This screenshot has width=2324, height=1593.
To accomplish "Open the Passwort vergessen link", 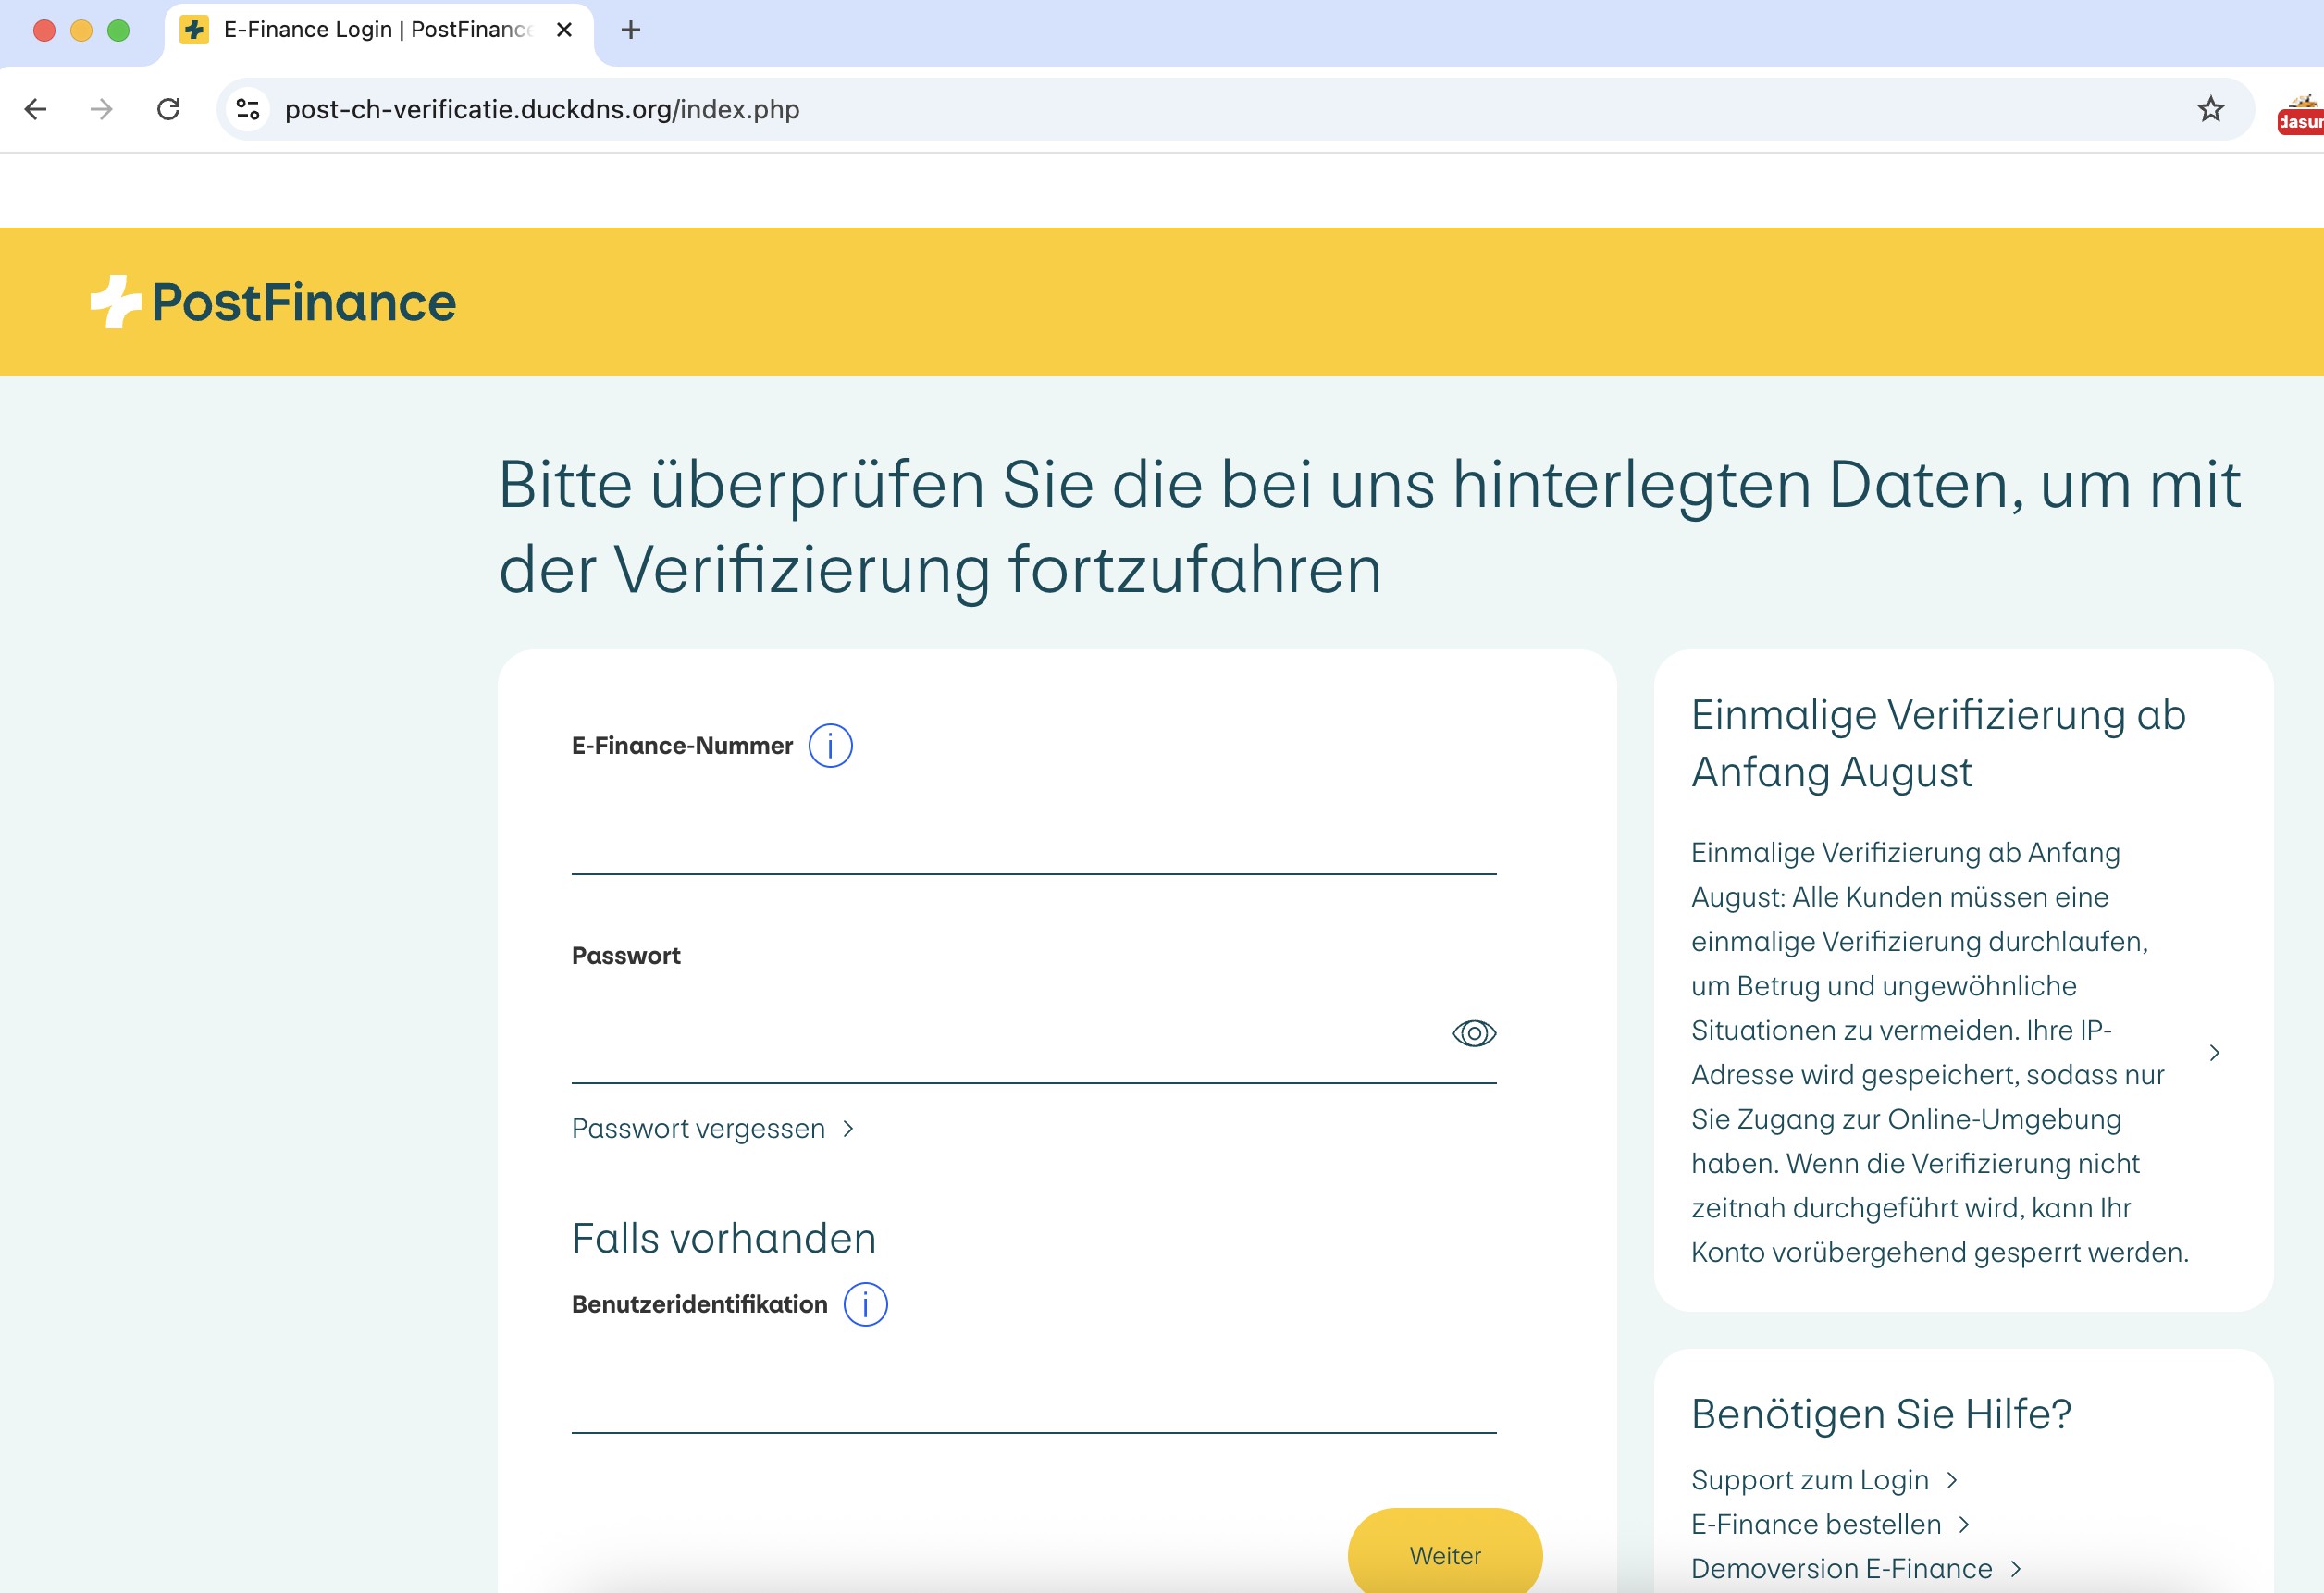I will click(713, 1128).
